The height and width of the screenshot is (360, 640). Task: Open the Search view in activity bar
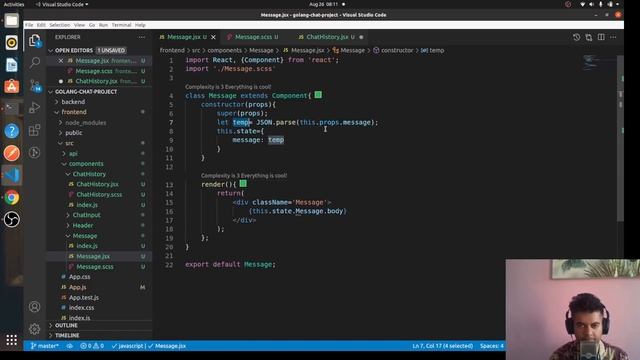coord(35,62)
